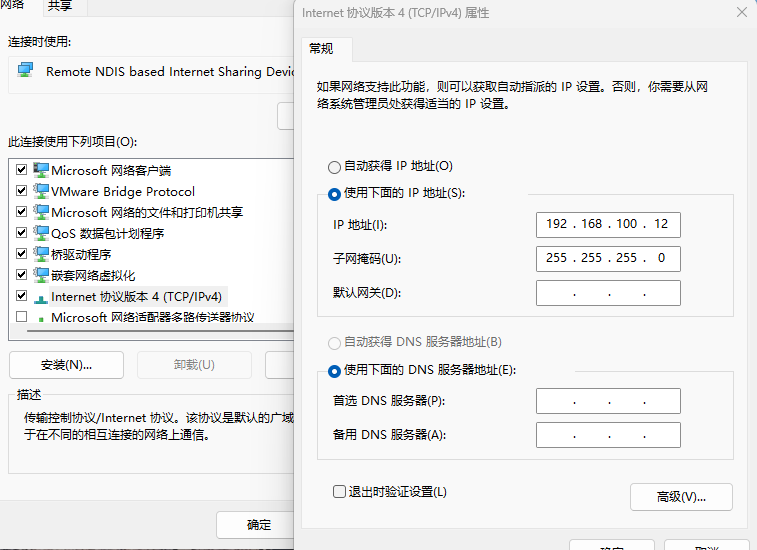757x550 pixels.
Task: Enable Microsoft 网络适配器多路传送器协议 checkbox
Action: point(21,316)
